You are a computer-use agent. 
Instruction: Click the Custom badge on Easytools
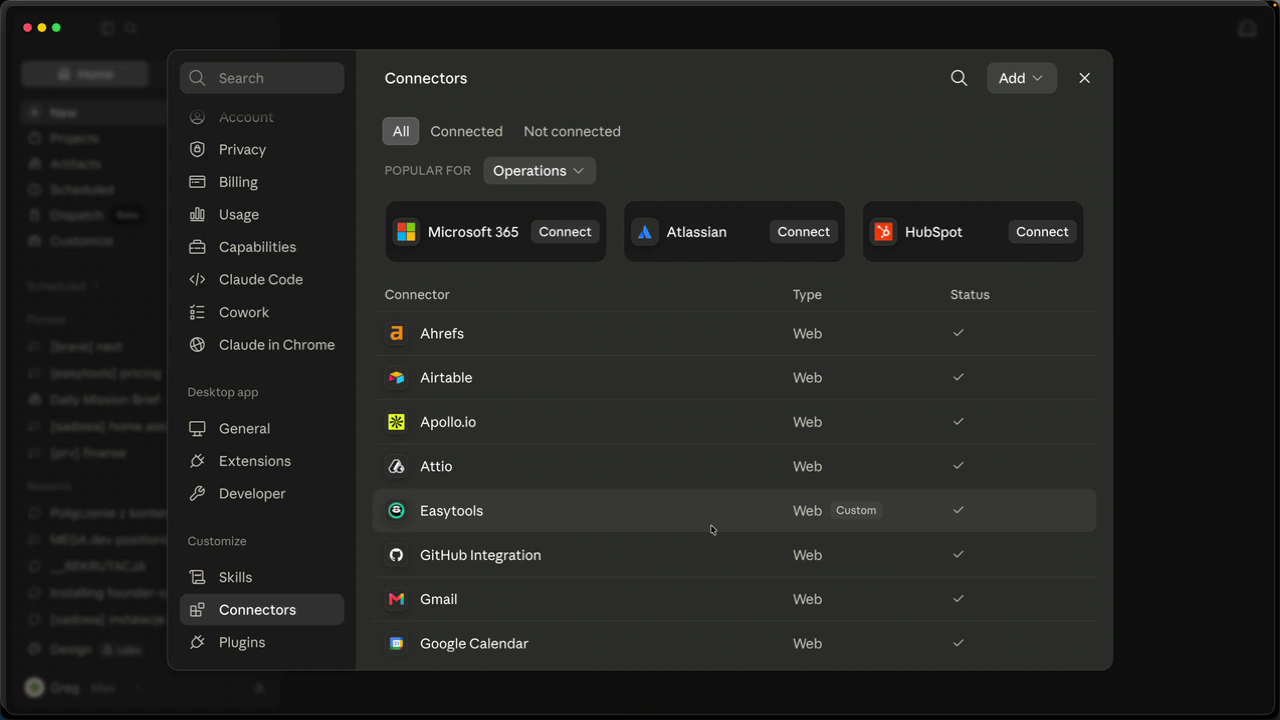[856, 510]
